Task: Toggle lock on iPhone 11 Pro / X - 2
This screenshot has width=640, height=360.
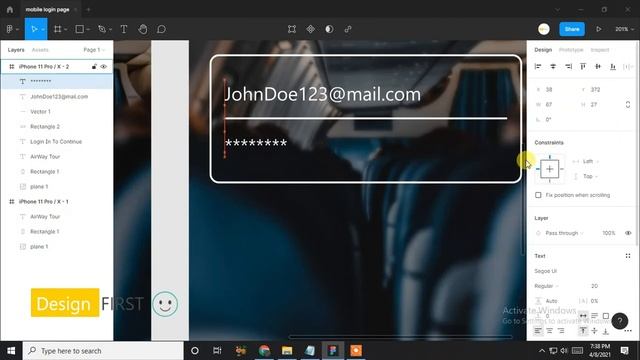Action: coord(94,67)
